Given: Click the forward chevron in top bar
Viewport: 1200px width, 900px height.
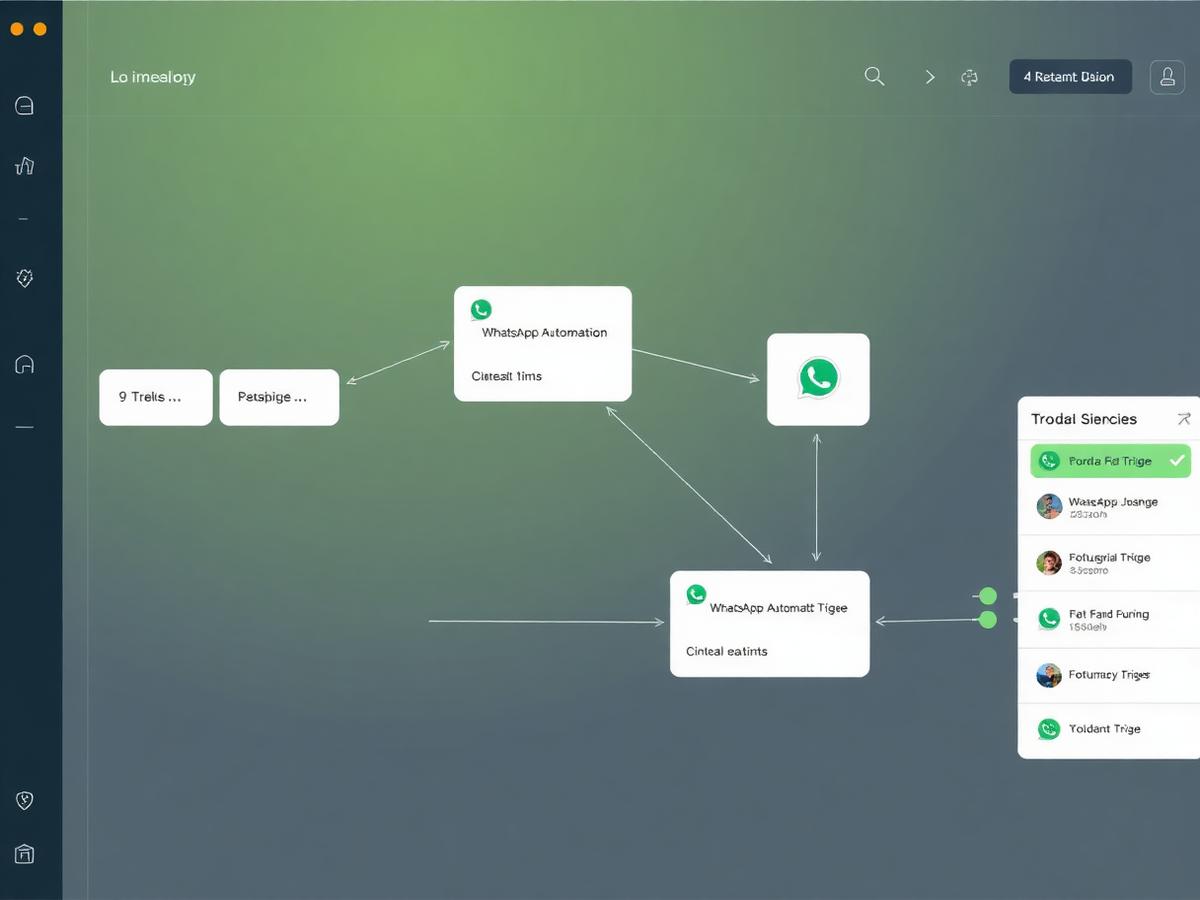Looking at the screenshot, I should (x=930, y=77).
